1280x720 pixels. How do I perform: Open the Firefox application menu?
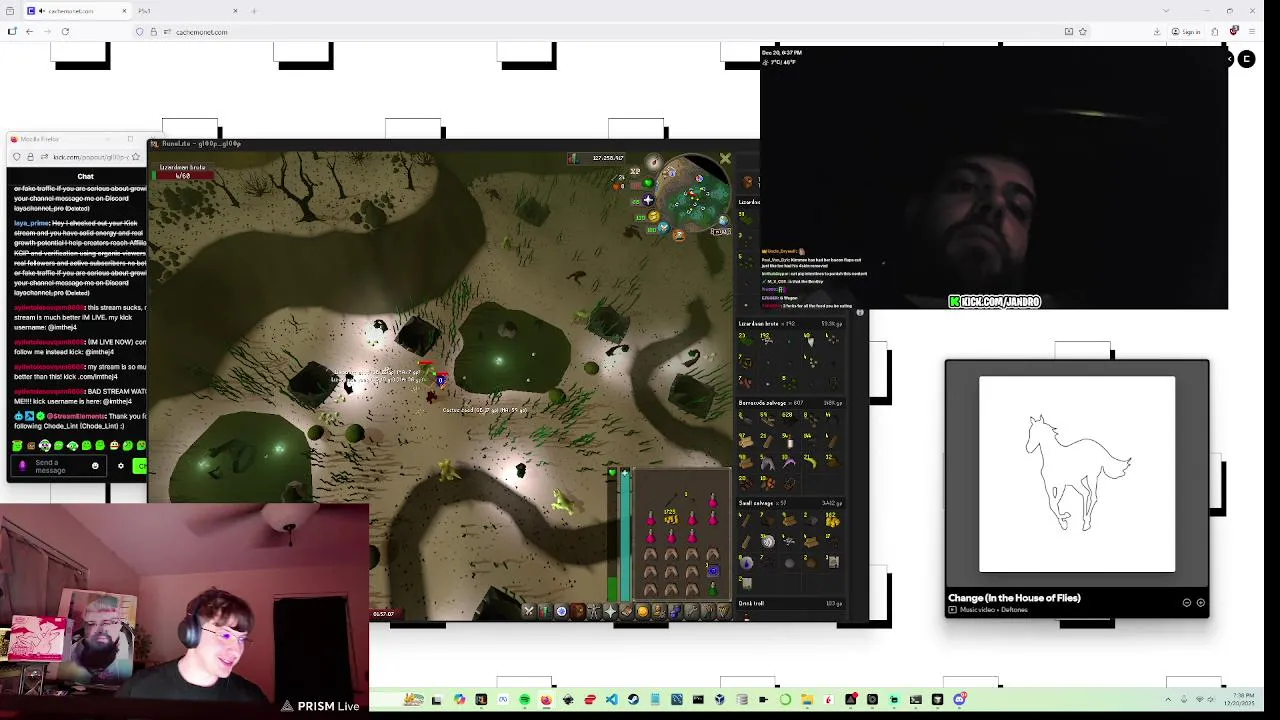point(1253,31)
